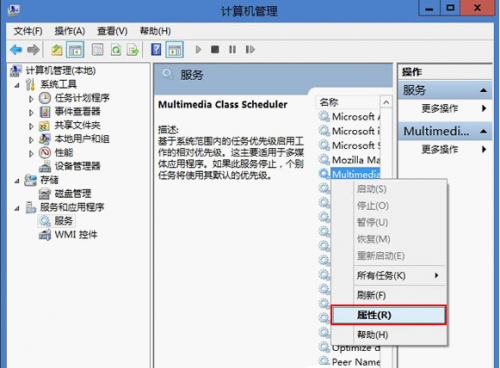500x368 pixels.
Task: Click the Multimedia Class Scheduler heading
Action: pyautogui.click(x=223, y=105)
